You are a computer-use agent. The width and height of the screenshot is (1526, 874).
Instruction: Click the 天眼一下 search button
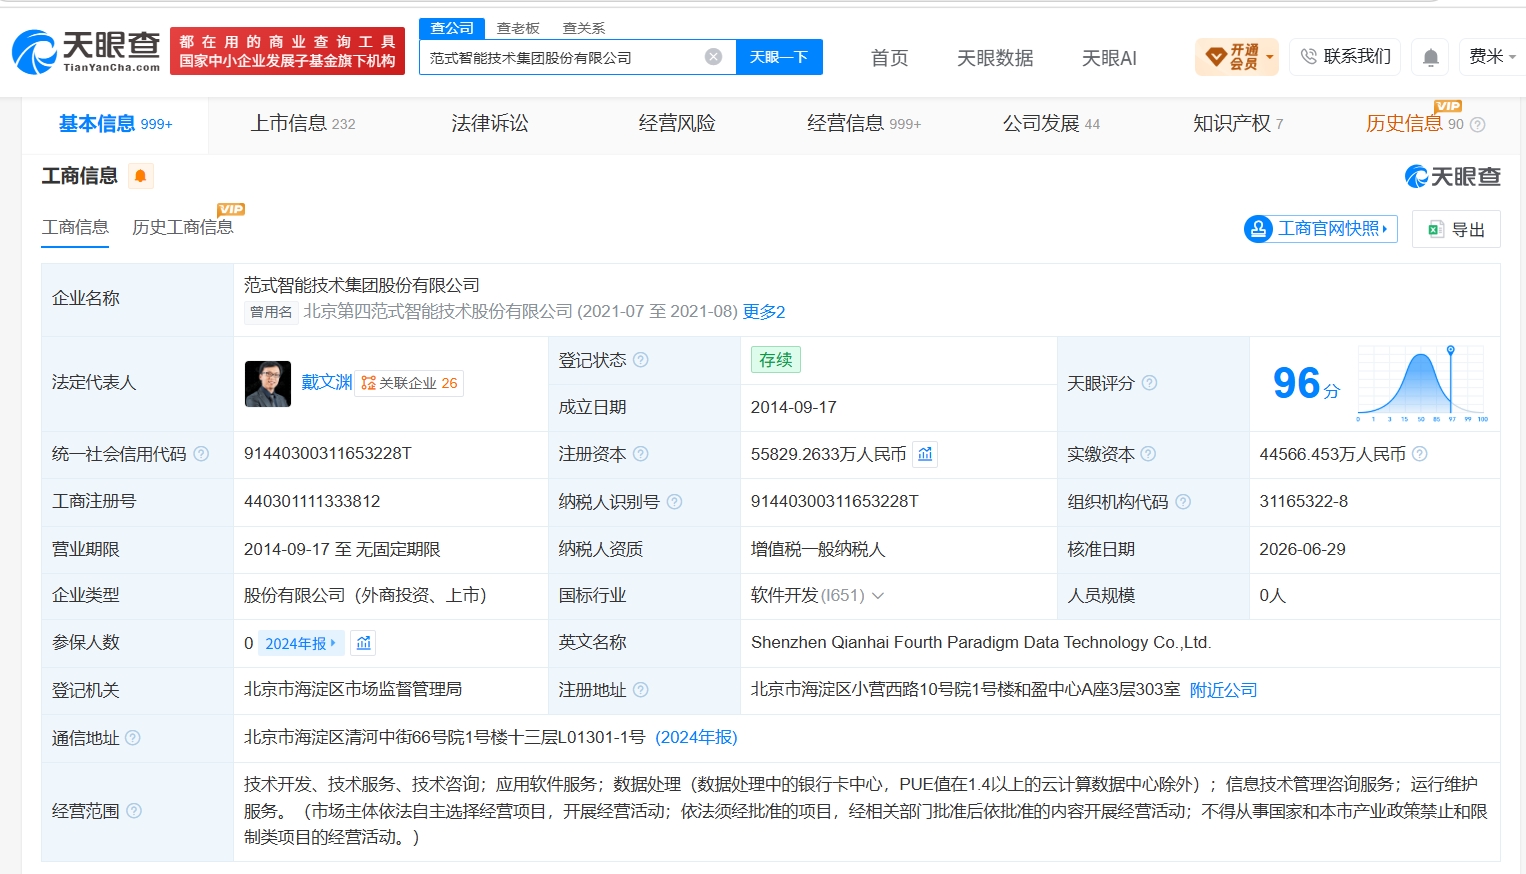pyautogui.click(x=779, y=57)
